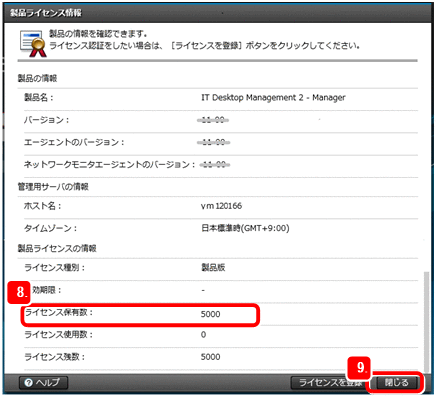Screen dimensions: 437x399
Task: Click the エージェントのバージョン label
Action: pos(74,142)
